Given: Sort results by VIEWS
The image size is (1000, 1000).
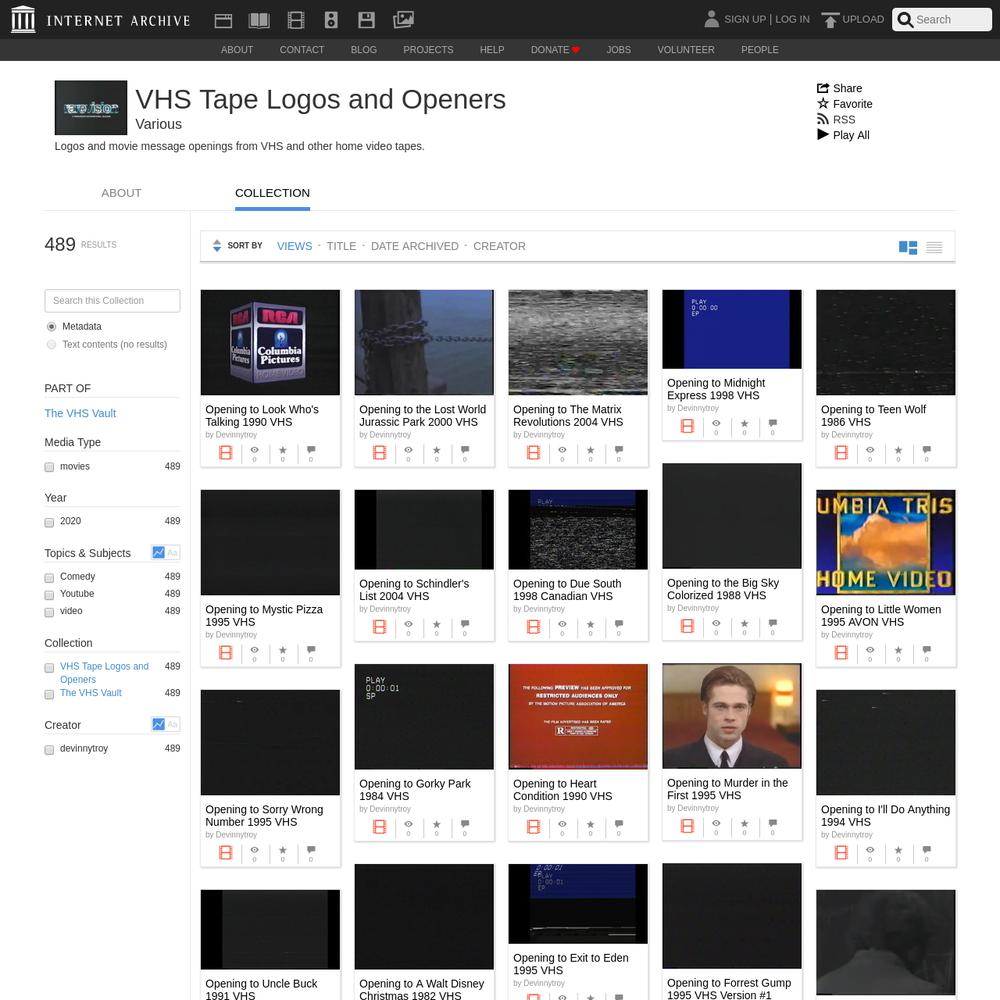Looking at the screenshot, I should (x=295, y=246).
